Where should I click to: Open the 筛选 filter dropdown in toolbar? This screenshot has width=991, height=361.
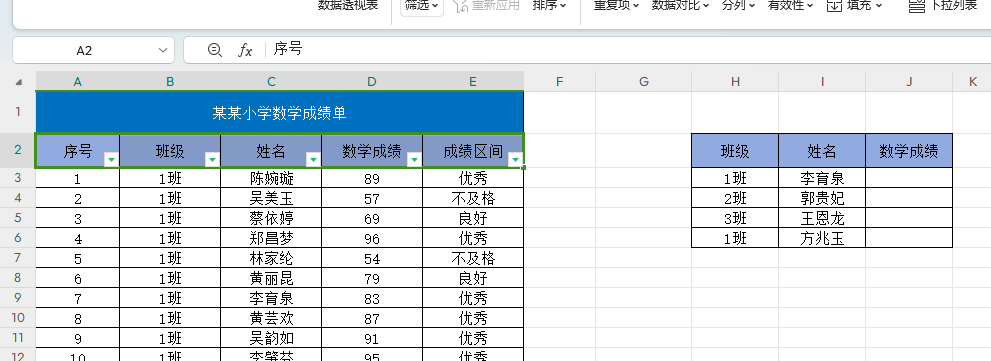pos(422,5)
